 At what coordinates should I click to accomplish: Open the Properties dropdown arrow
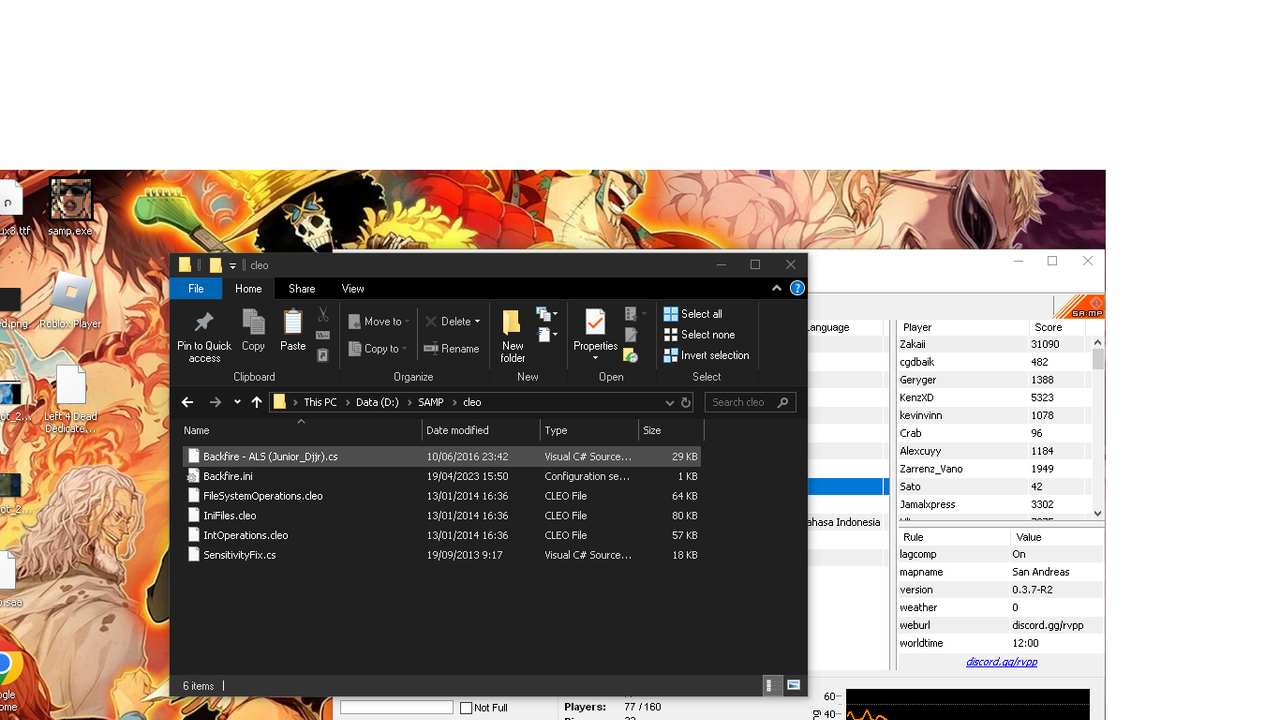tap(595, 358)
